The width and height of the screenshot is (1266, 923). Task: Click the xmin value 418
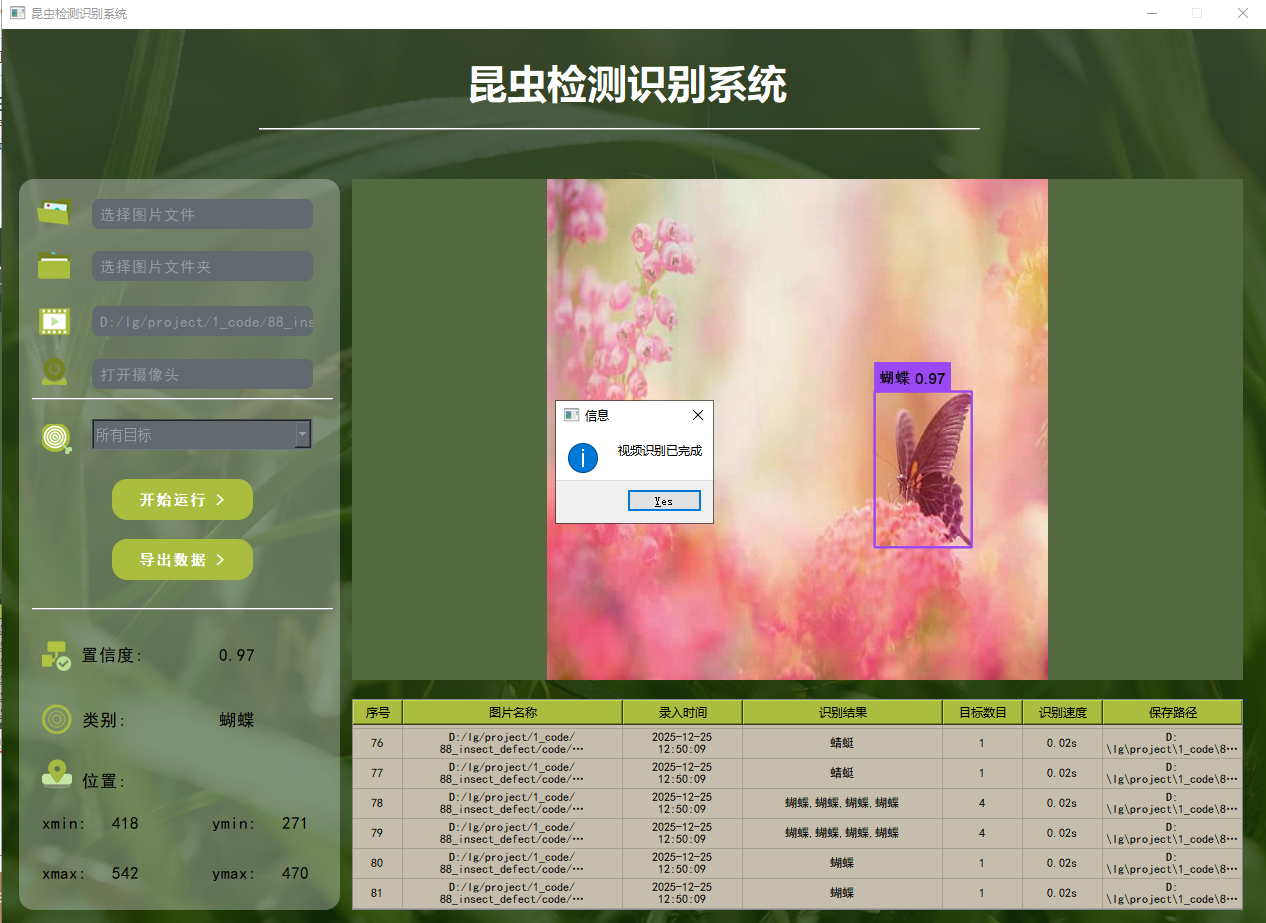coord(125,824)
